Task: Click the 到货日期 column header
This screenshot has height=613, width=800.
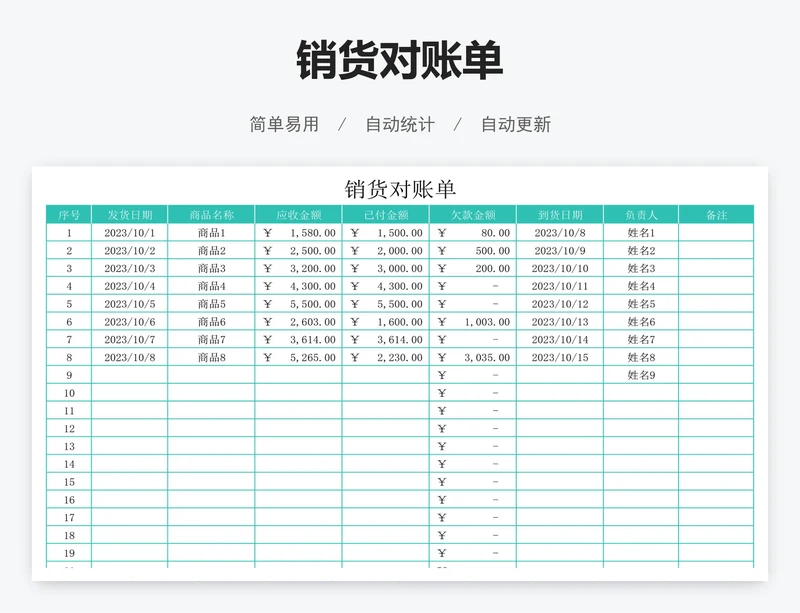Action: click(x=560, y=215)
